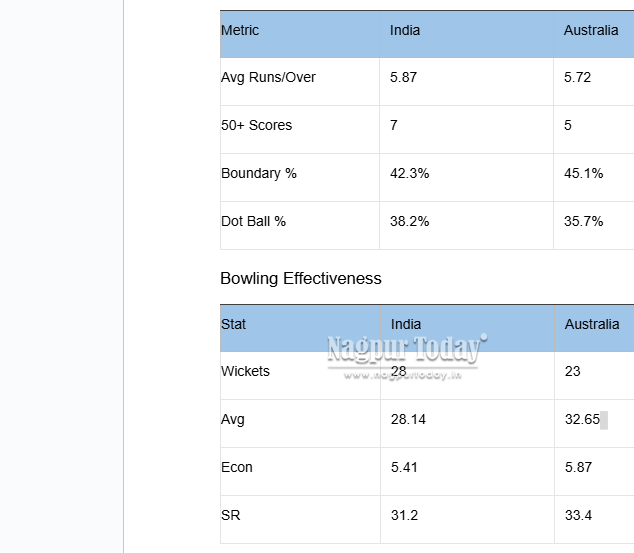Click India's 5.87 runs per over value
The image size is (634, 553).
point(404,78)
